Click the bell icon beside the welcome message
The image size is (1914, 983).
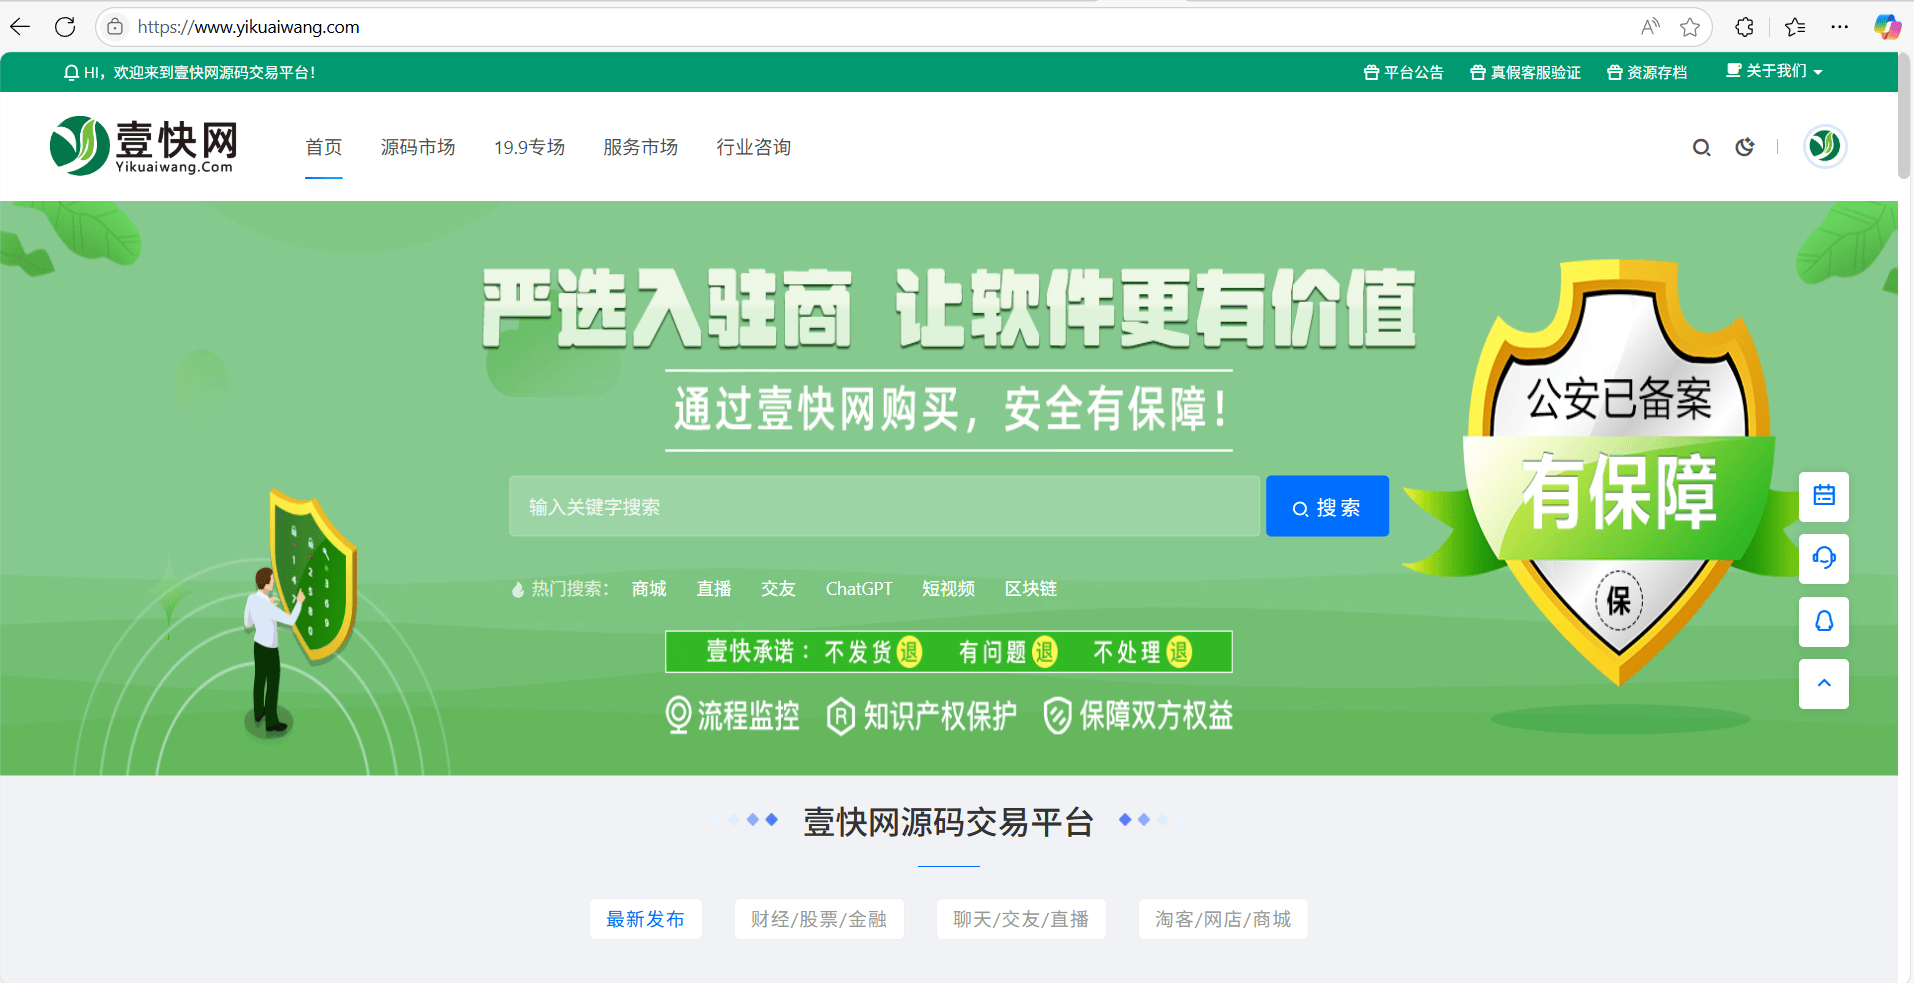(x=71, y=73)
